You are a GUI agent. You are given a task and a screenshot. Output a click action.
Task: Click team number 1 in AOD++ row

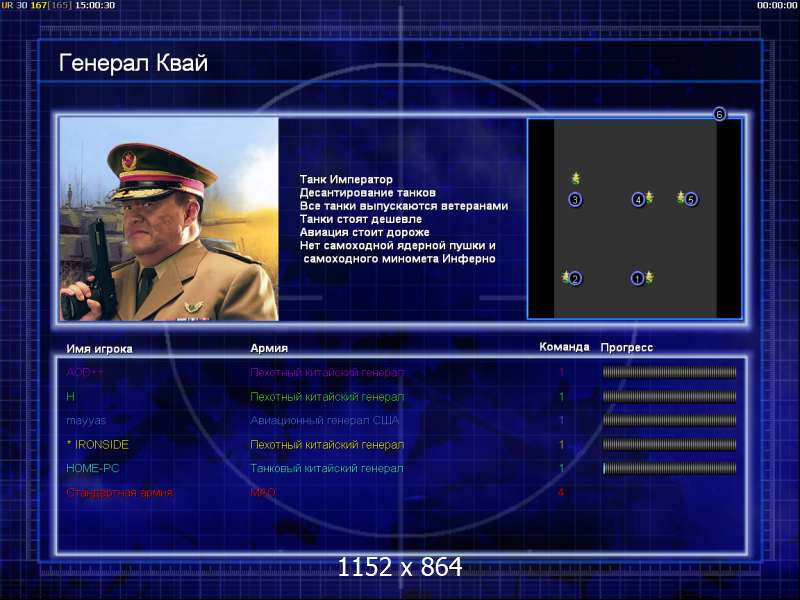click(562, 372)
